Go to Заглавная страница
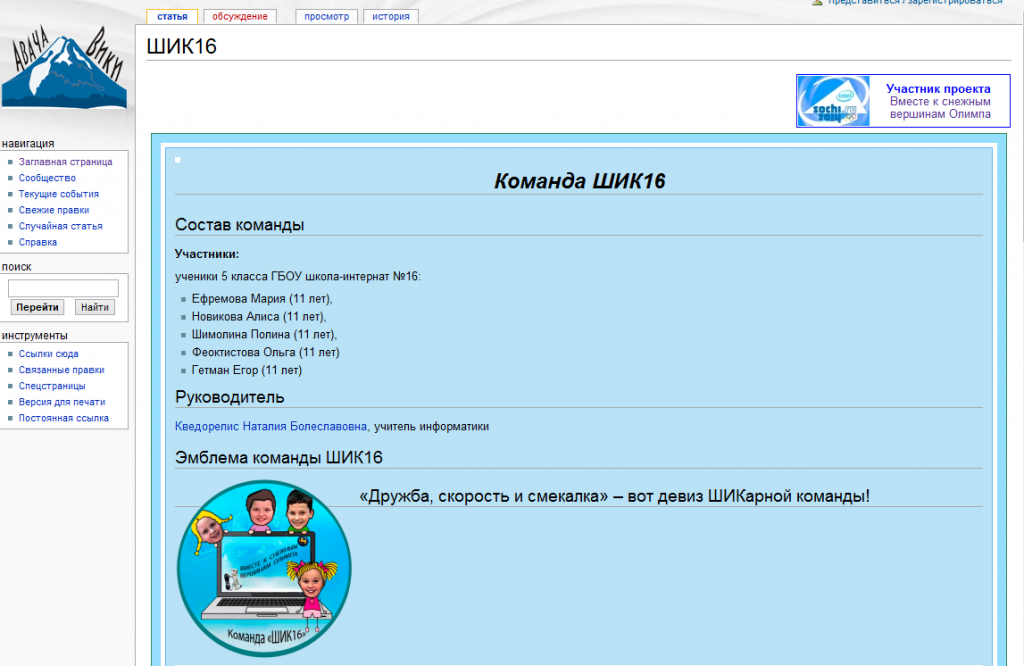Image resolution: width=1024 pixels, height=666 pixels. (x=65, y=162)
